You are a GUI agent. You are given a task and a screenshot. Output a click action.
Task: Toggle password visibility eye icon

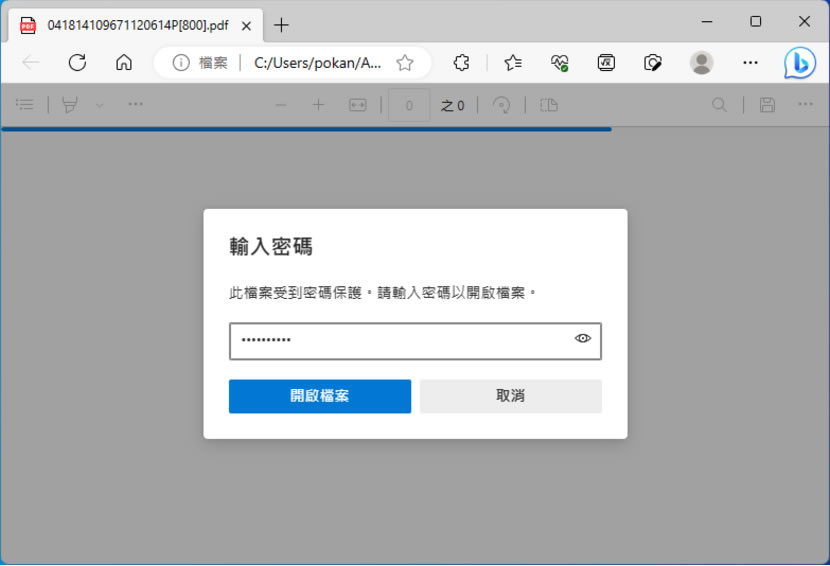click(583, 339)
